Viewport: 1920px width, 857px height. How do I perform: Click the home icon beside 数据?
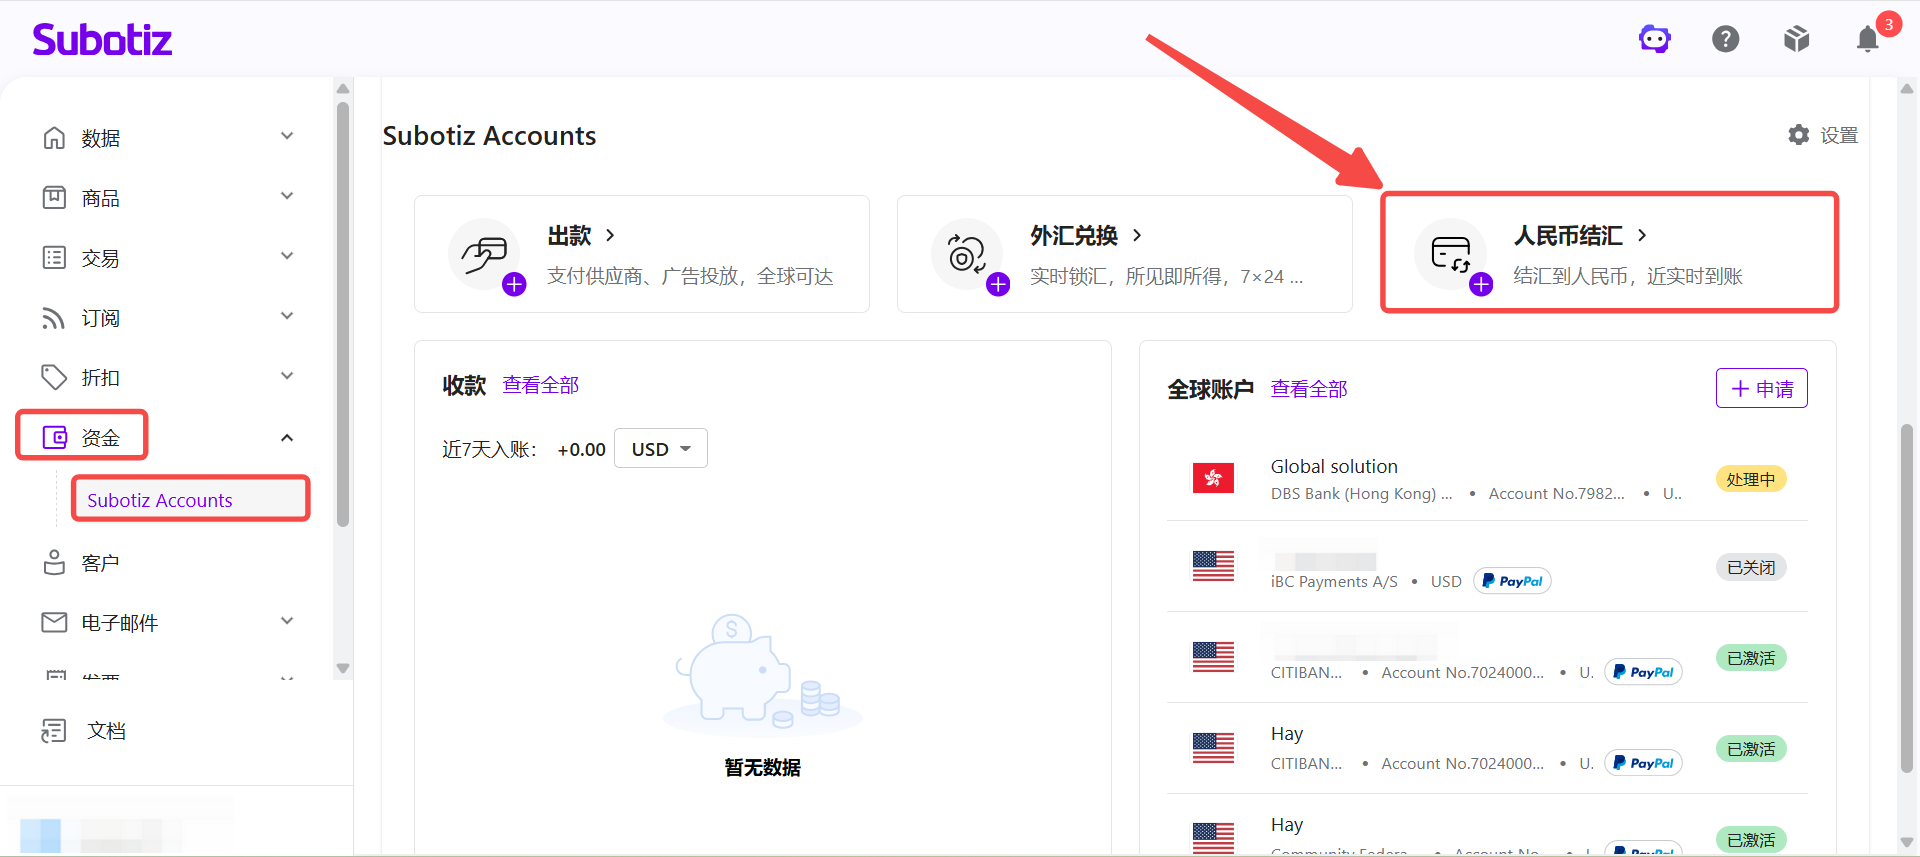[x=54, y=138]
